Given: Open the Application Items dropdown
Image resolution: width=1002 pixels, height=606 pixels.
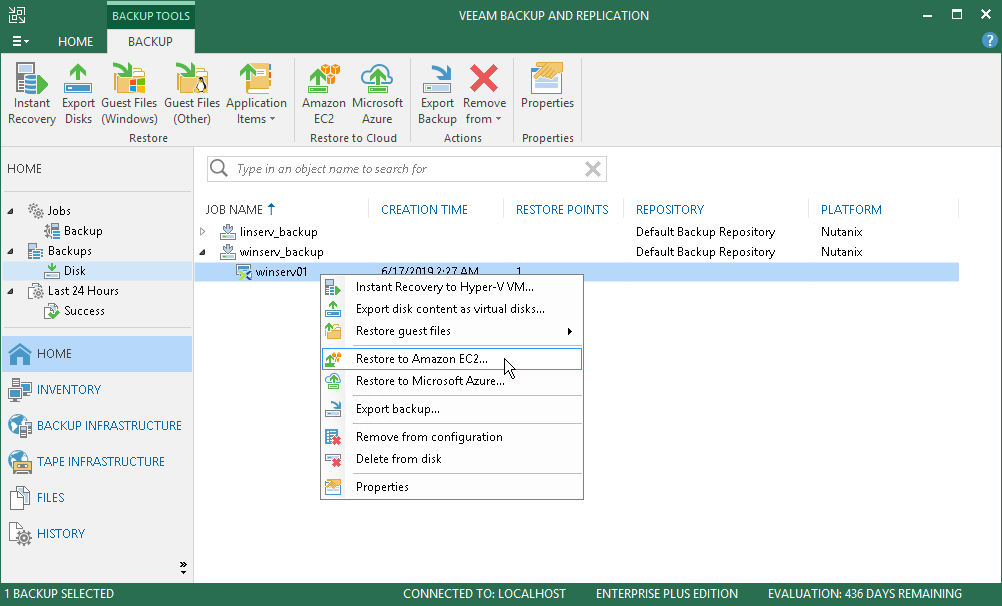Looking at the screenshot, I should click(x=256, y=93).
